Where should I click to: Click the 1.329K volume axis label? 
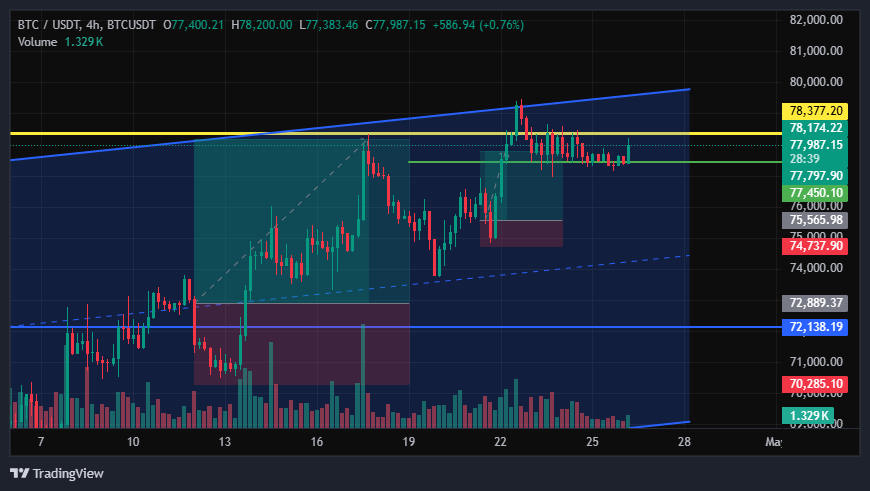808,416
